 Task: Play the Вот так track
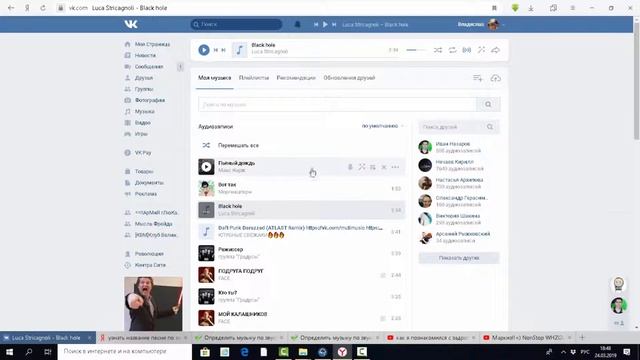click(x=206, y=188)
